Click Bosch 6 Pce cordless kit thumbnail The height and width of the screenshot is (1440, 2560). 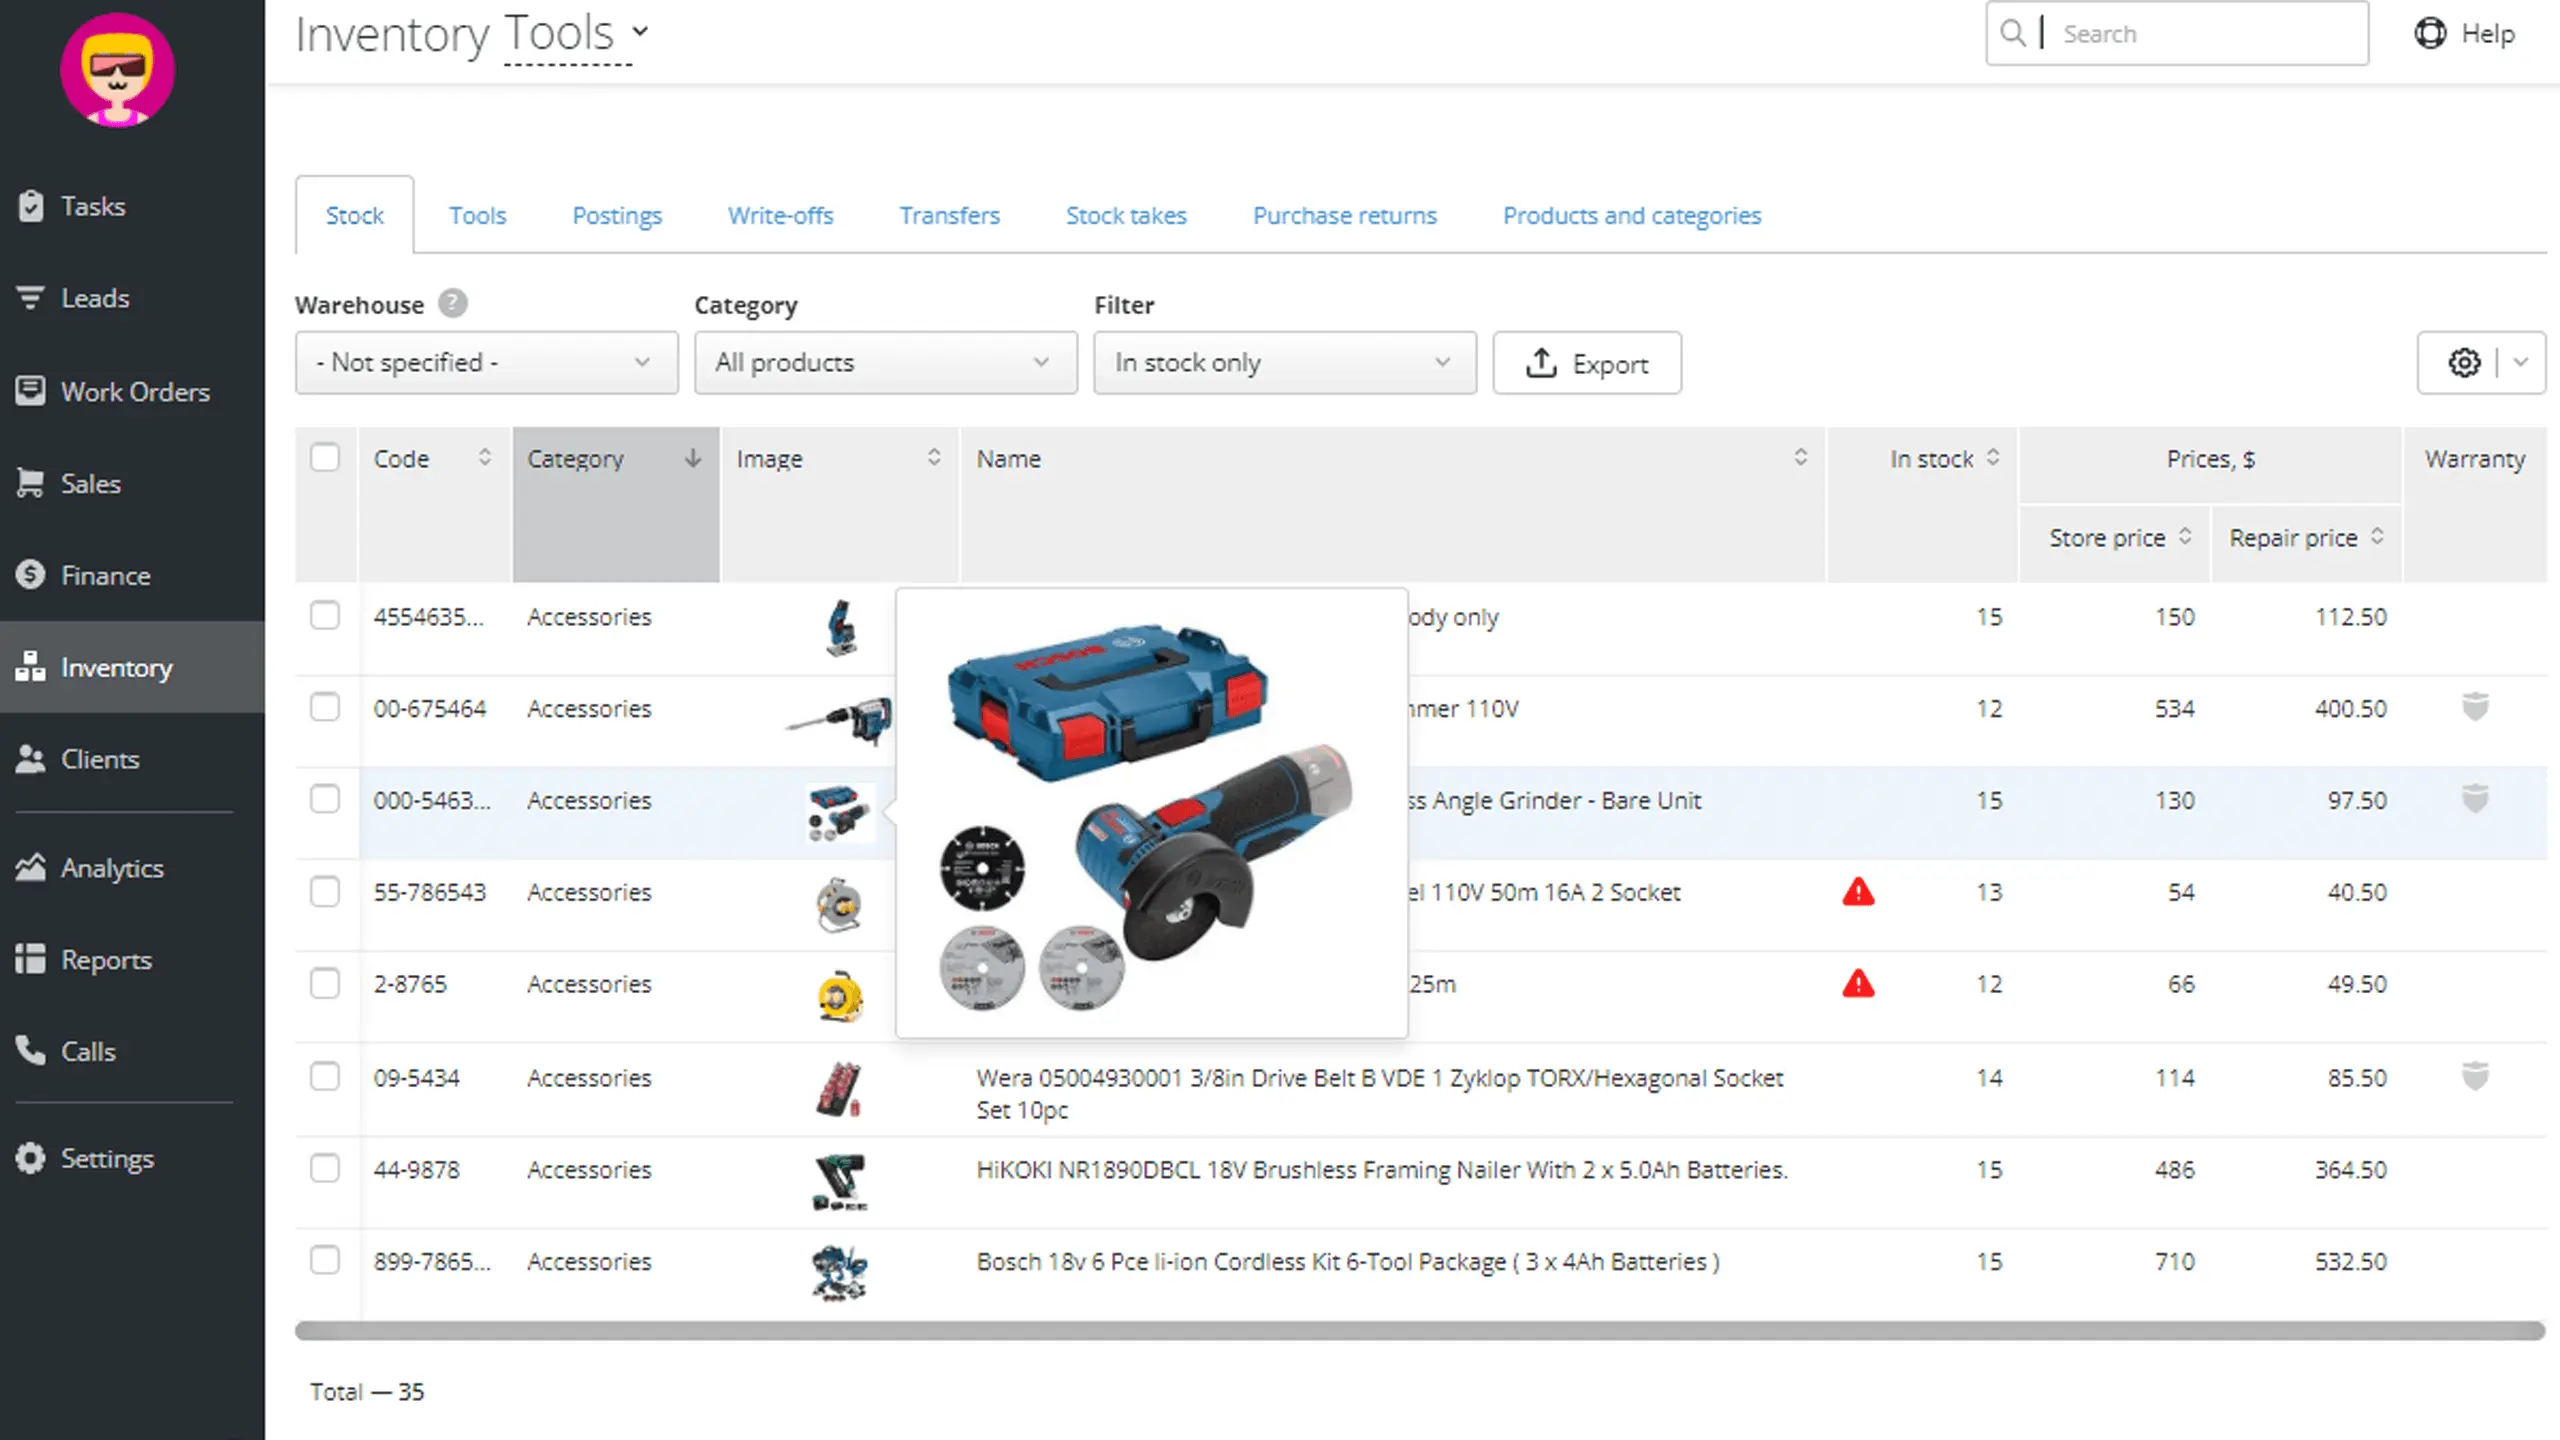839,1272
